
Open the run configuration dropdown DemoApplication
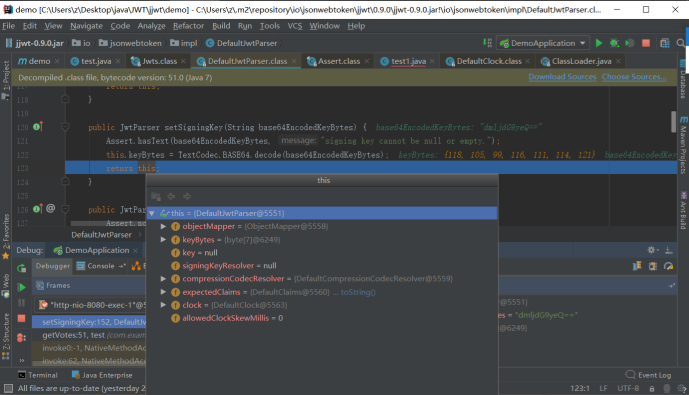coord(543,43)
